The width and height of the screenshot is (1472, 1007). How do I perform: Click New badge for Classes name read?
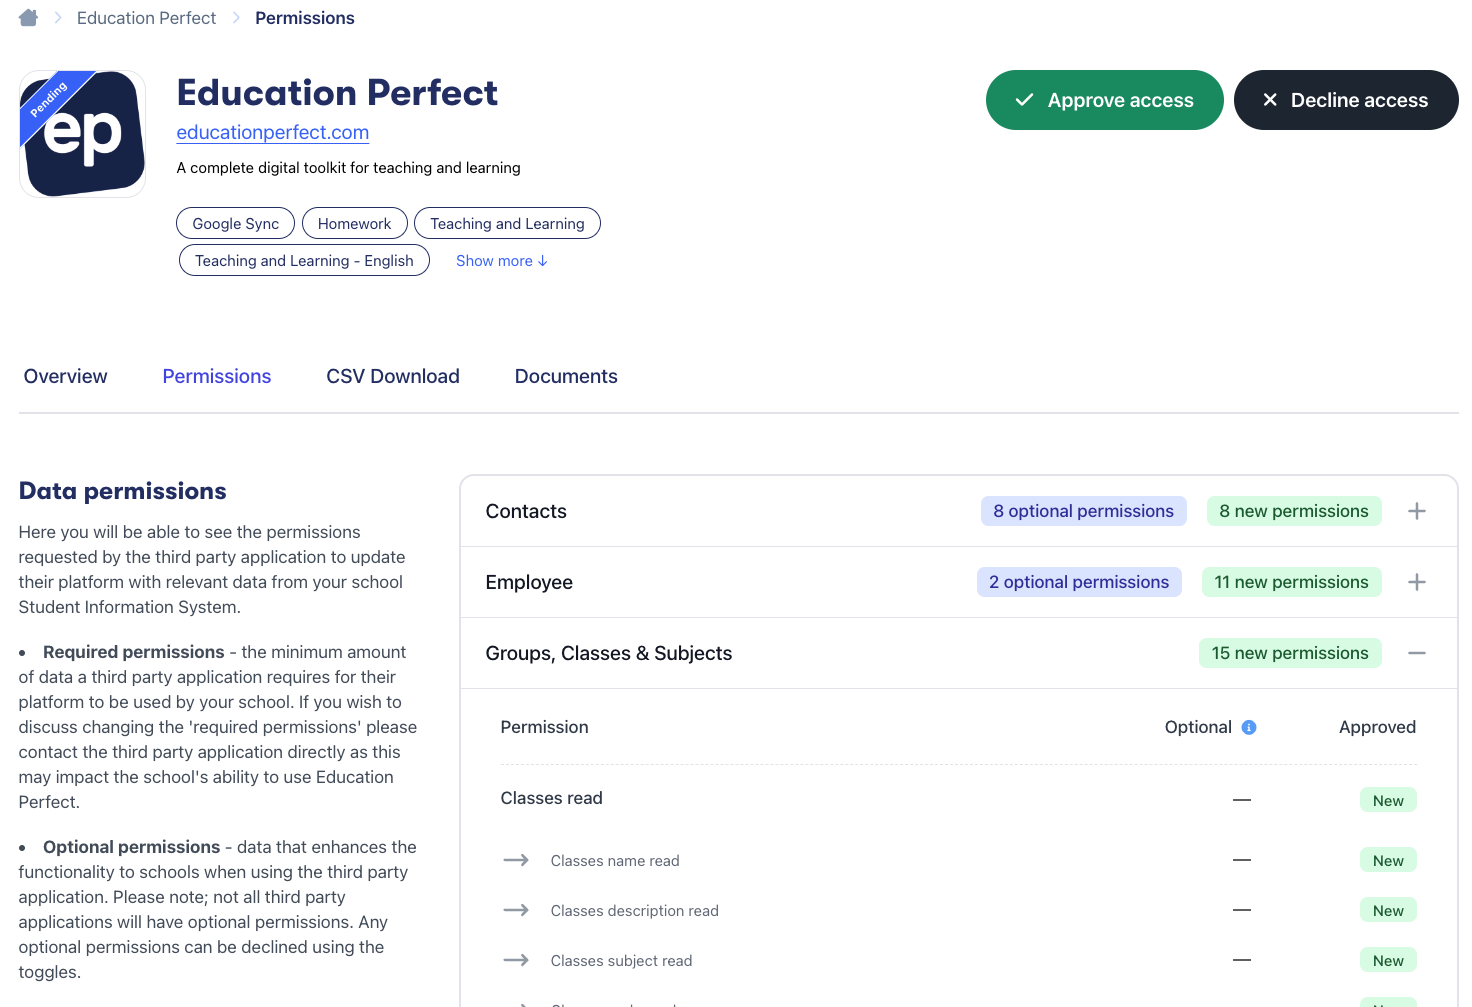click(x=1388, y=860)
